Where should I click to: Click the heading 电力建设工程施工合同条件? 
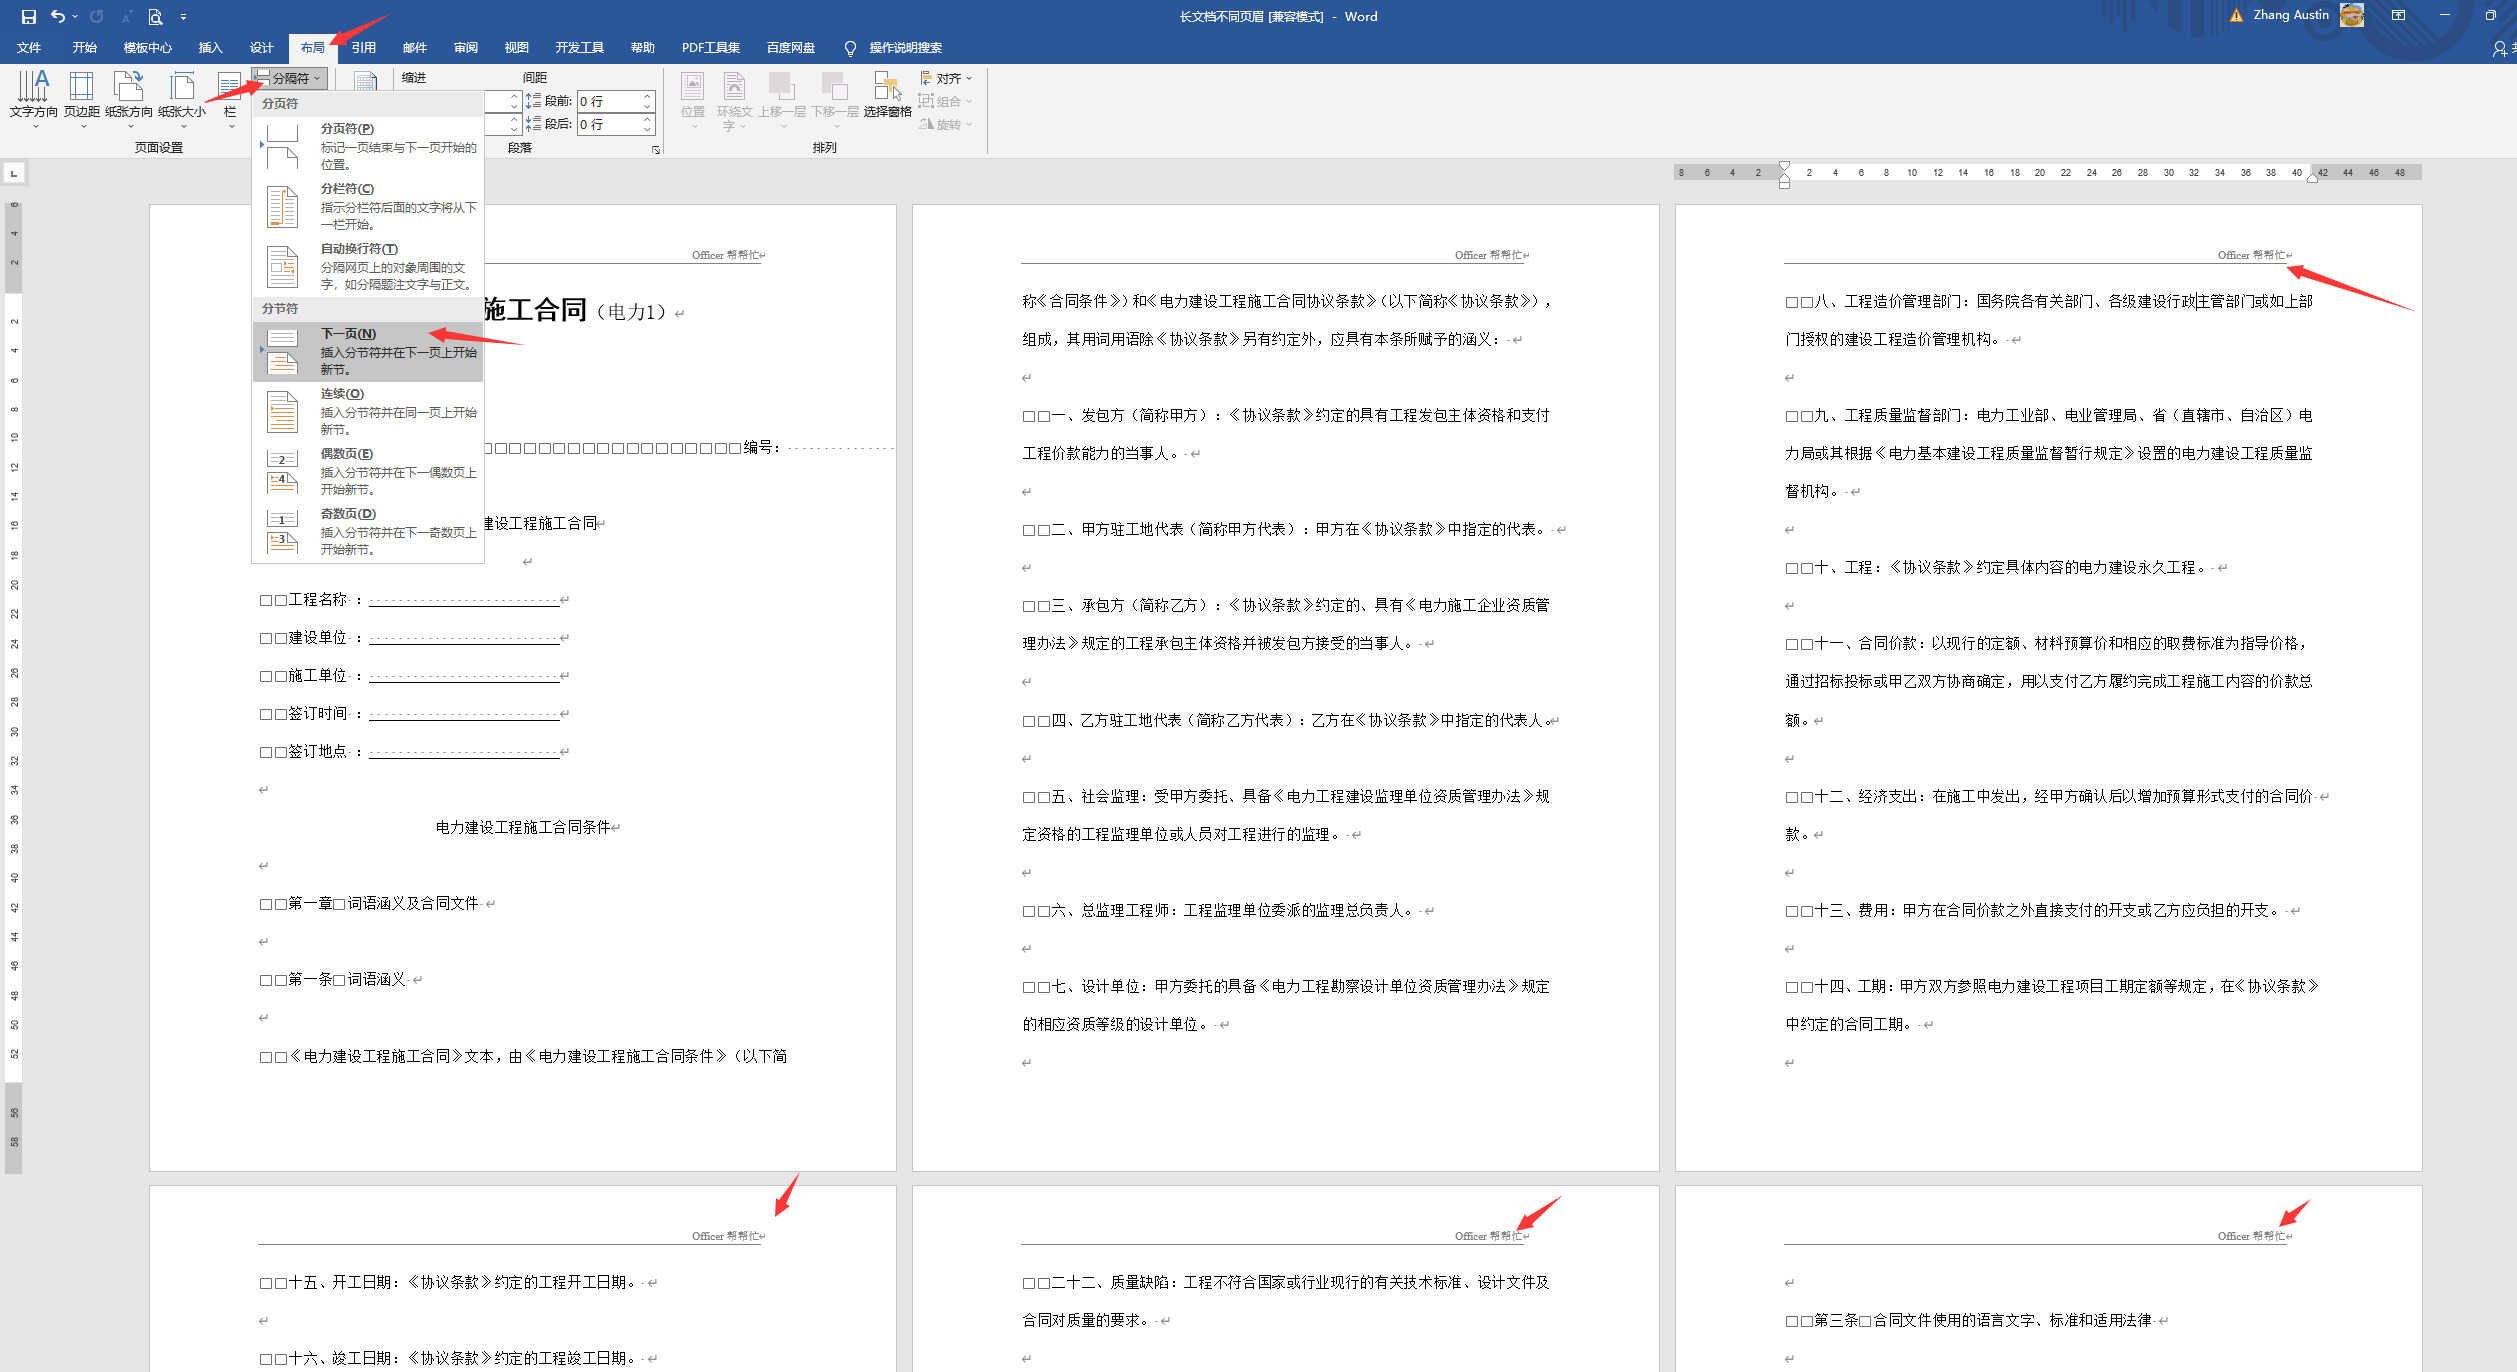click(x=523, y=828)
